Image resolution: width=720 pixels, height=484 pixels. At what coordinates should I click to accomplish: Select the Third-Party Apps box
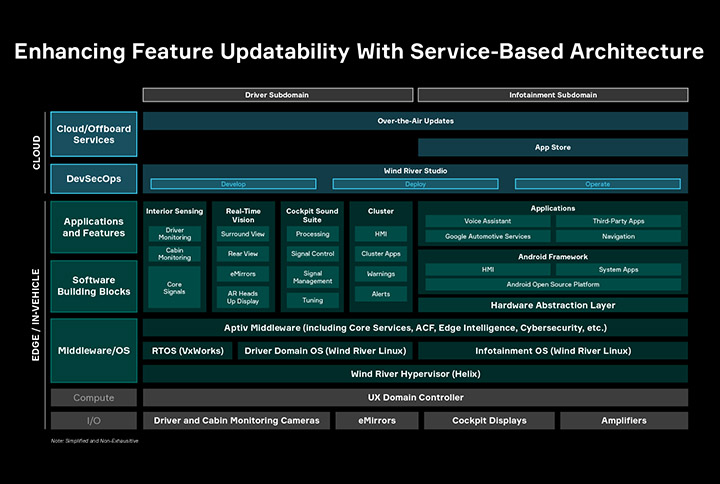click(619, 221)
